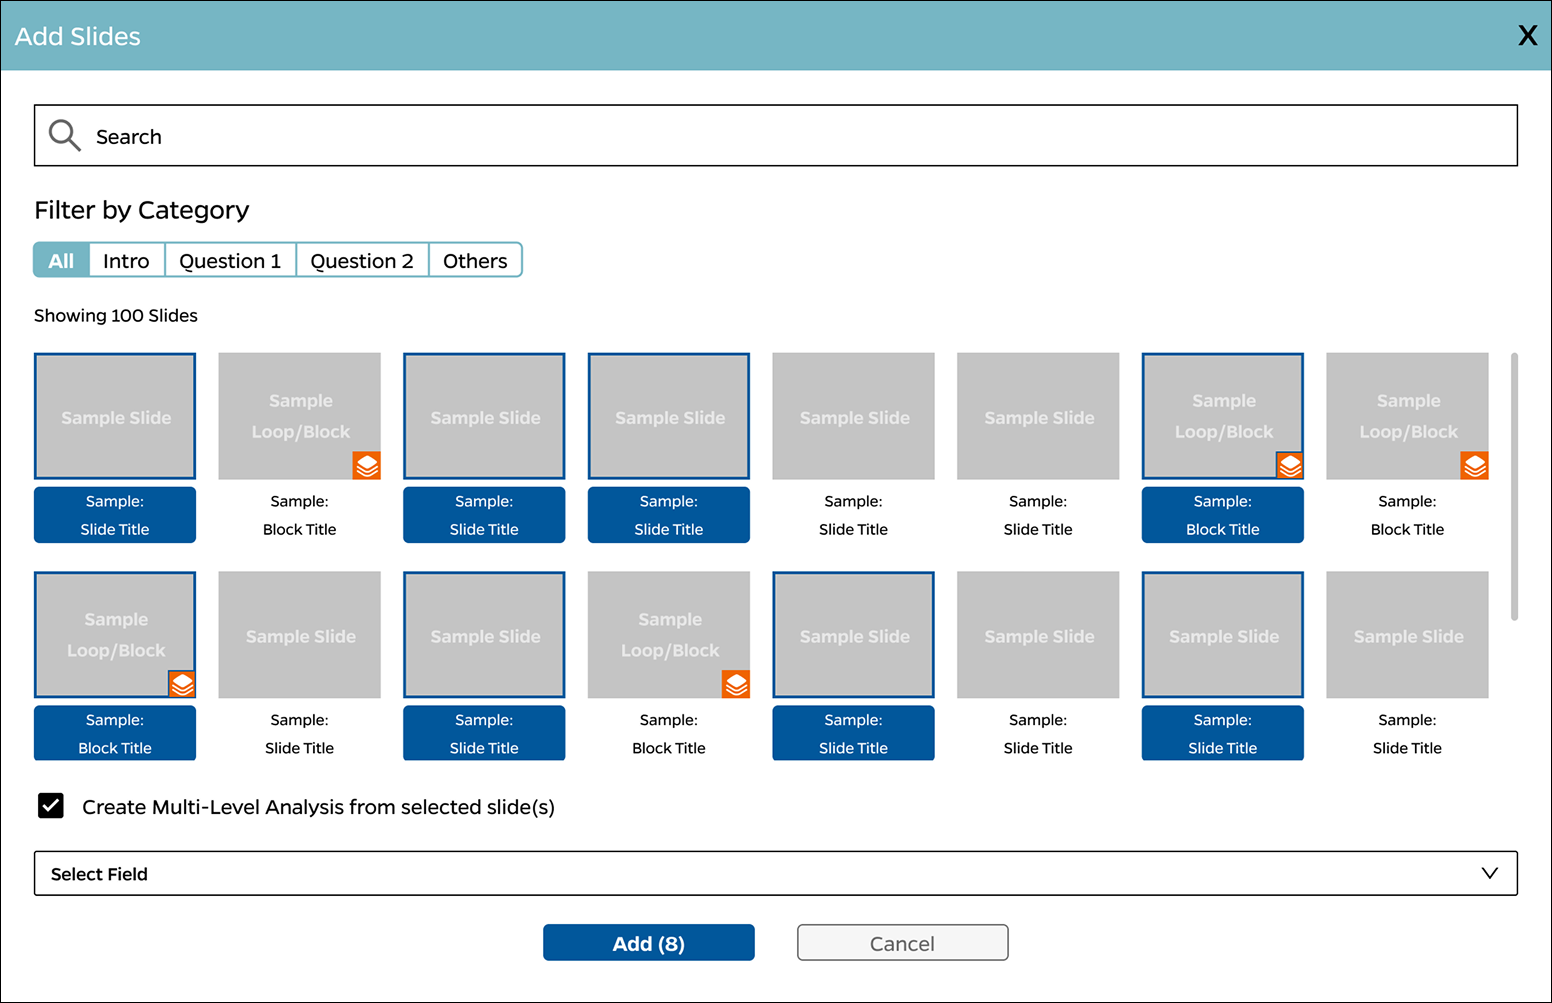This screenshot has height=1003, width=1552.
Task: Filter slides by Question 2
Action: point(362,260)
